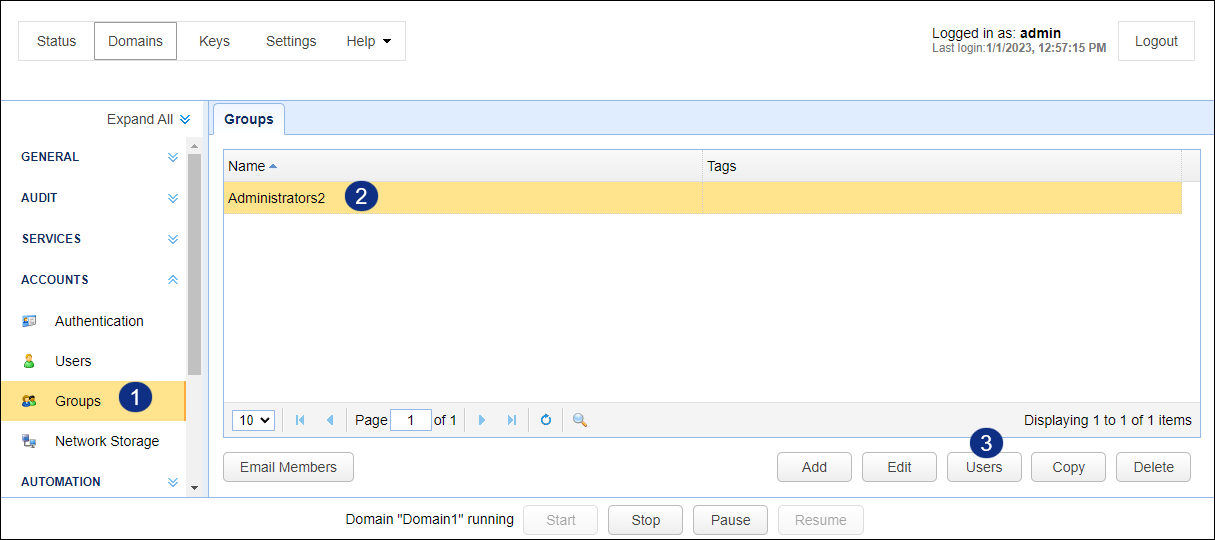Click the 'Displaying 1 to 1 of 1 items' text
Viewport: 1215px width, 540px height.
click(1108, 420)
